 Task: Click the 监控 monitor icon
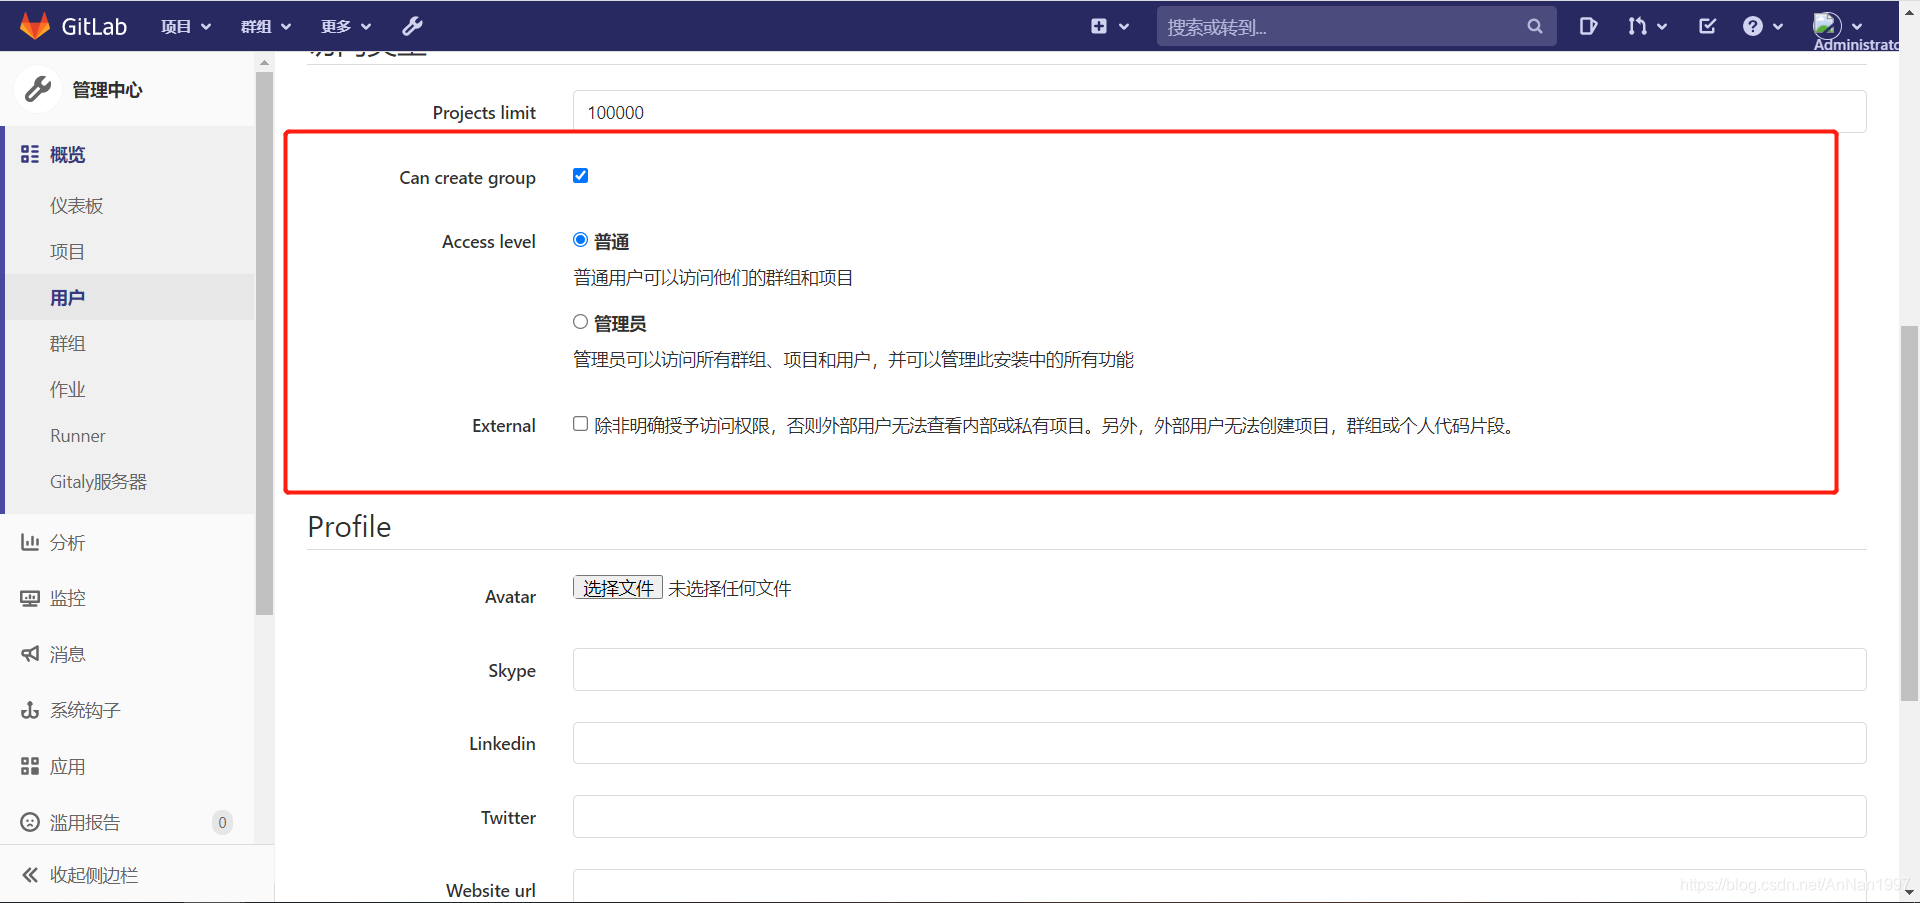(x=30, y=598)
